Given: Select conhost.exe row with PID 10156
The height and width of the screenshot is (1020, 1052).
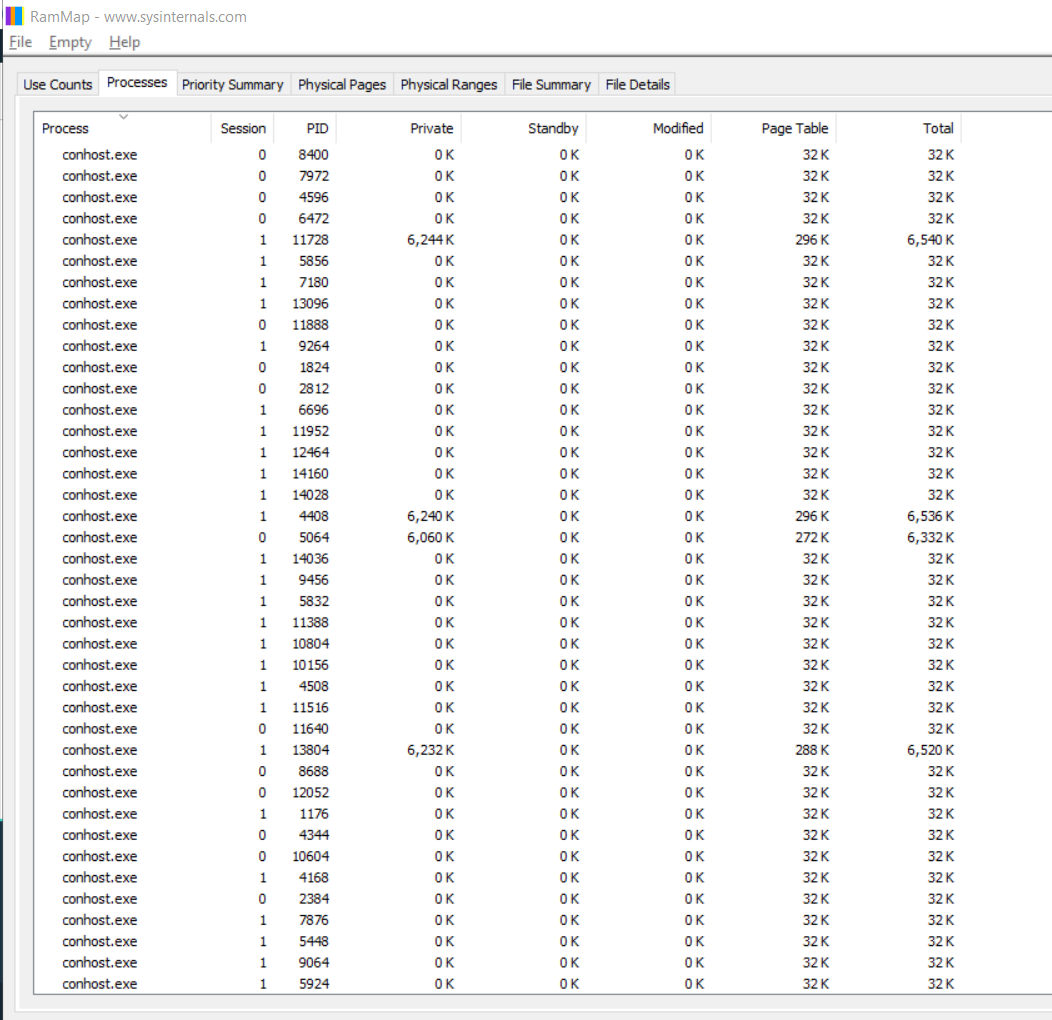Looking at the screenshot, I should [498, 665].
